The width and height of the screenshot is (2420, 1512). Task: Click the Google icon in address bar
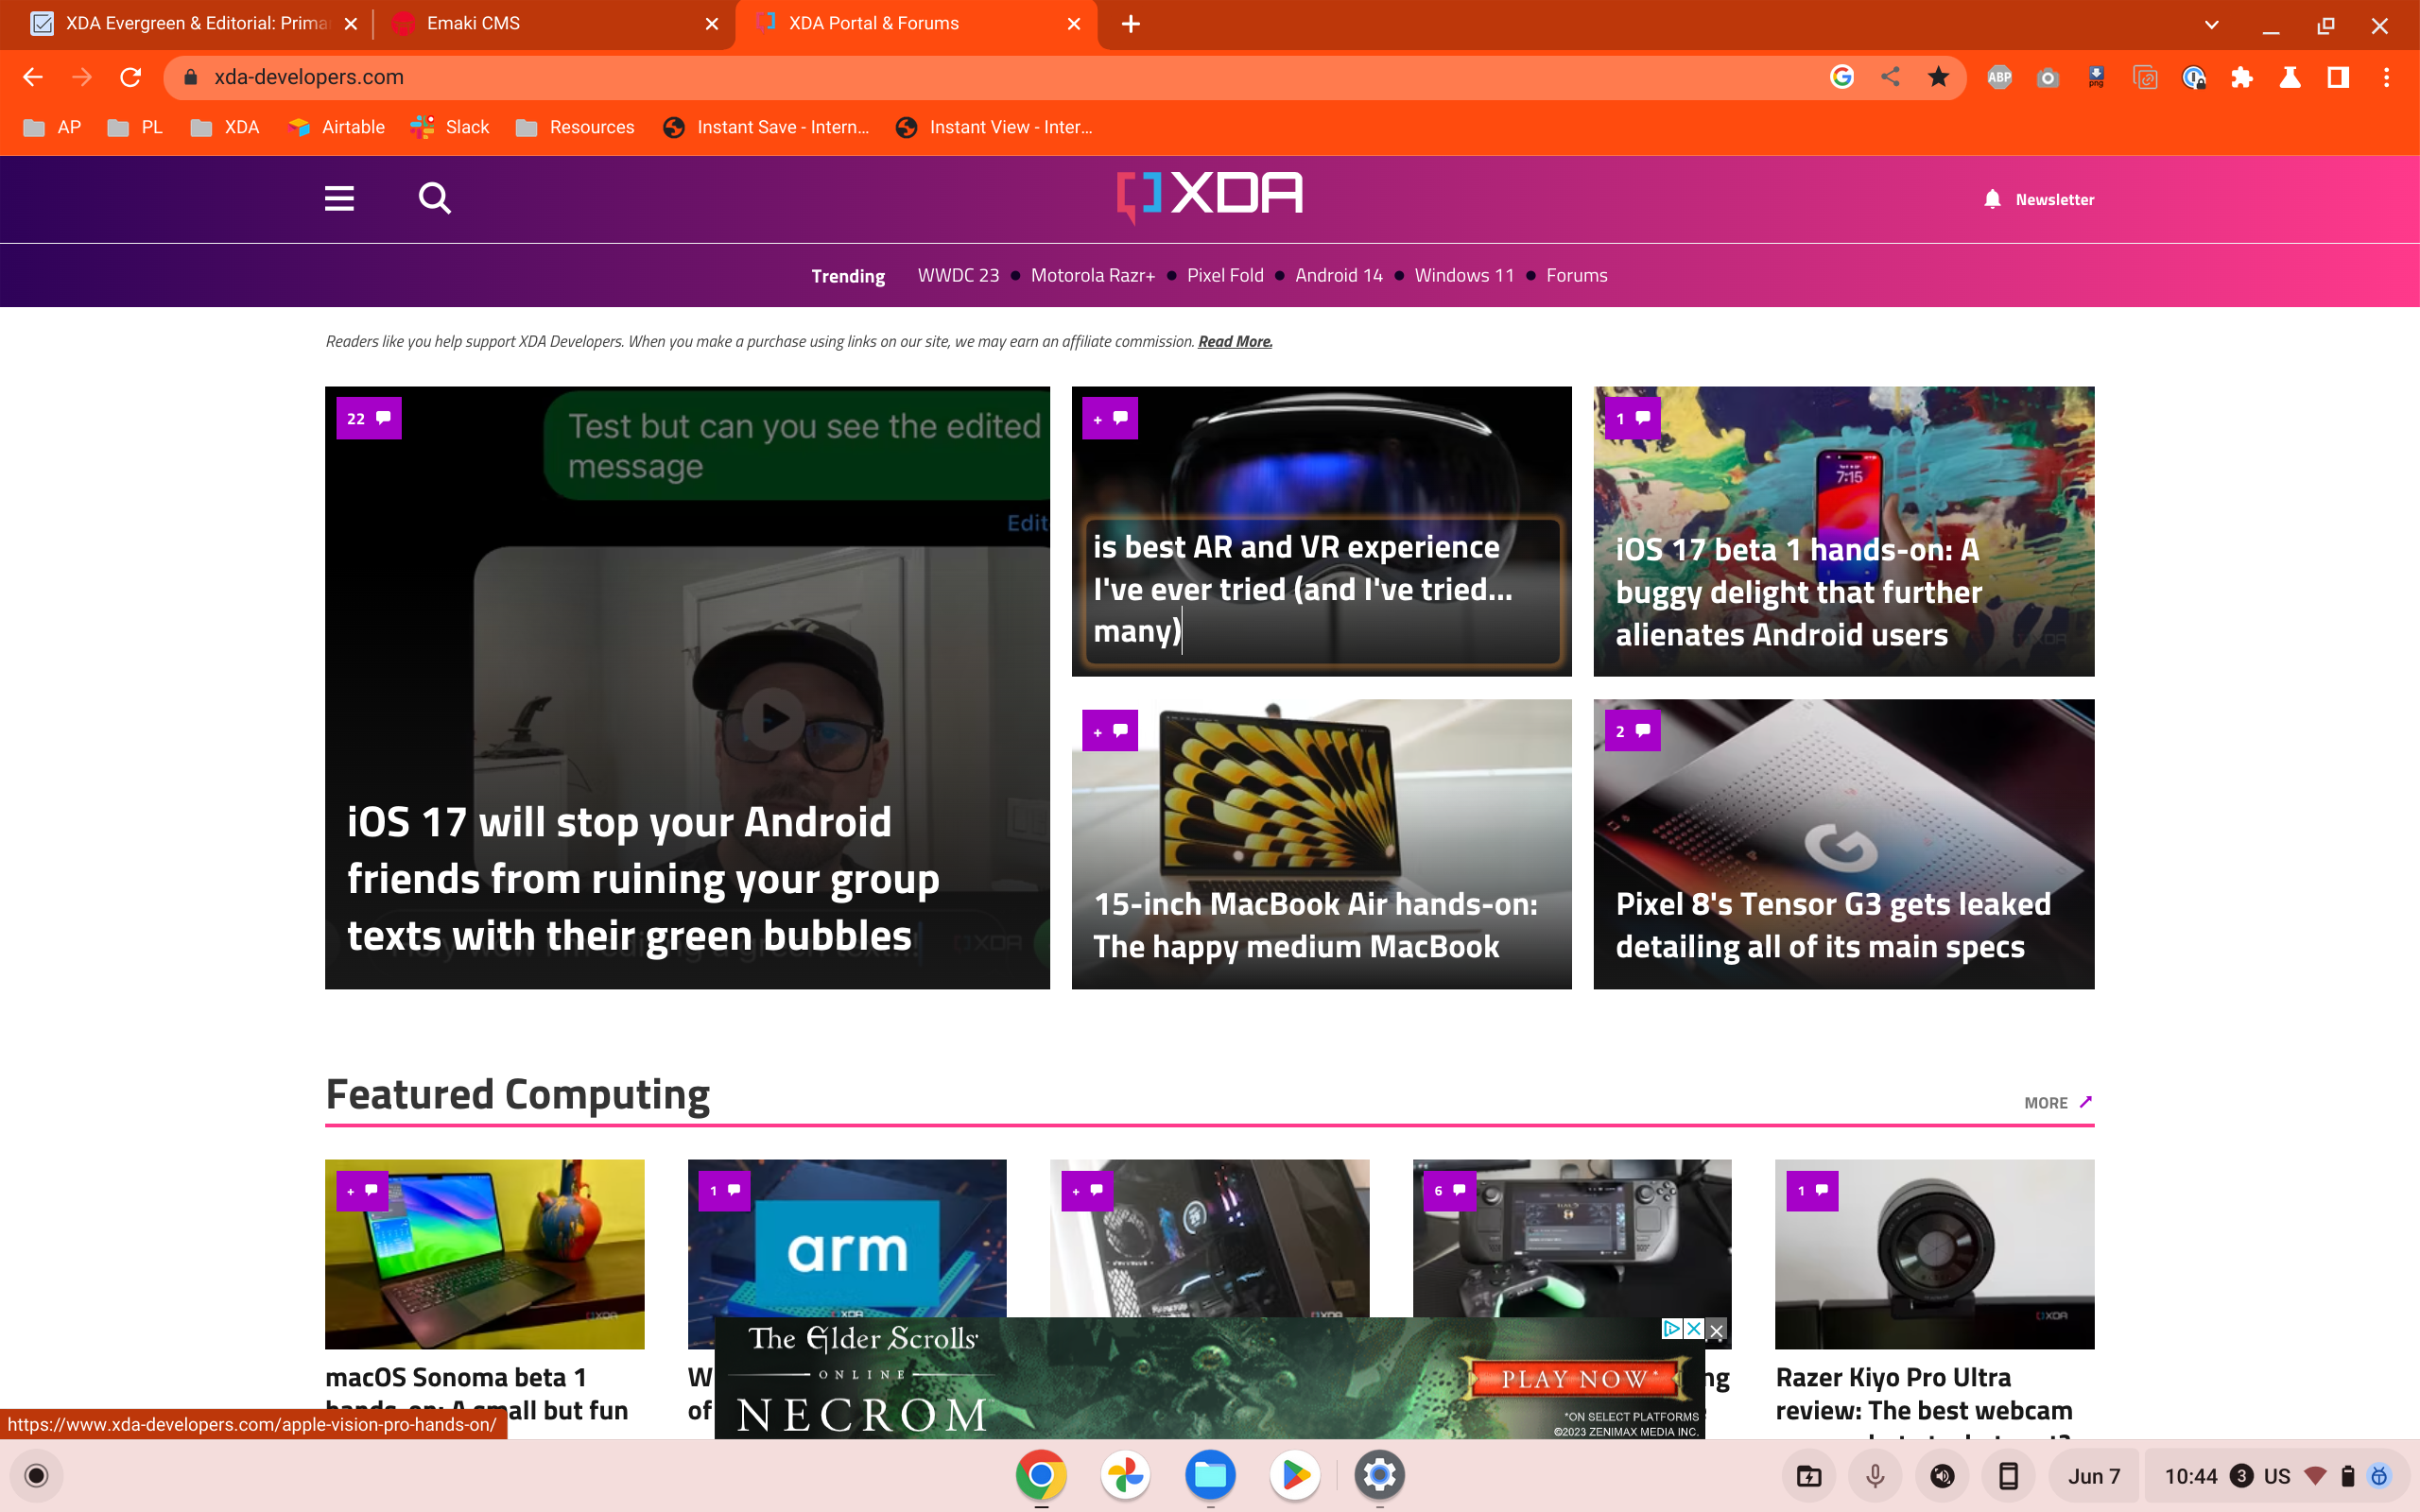1842,77
